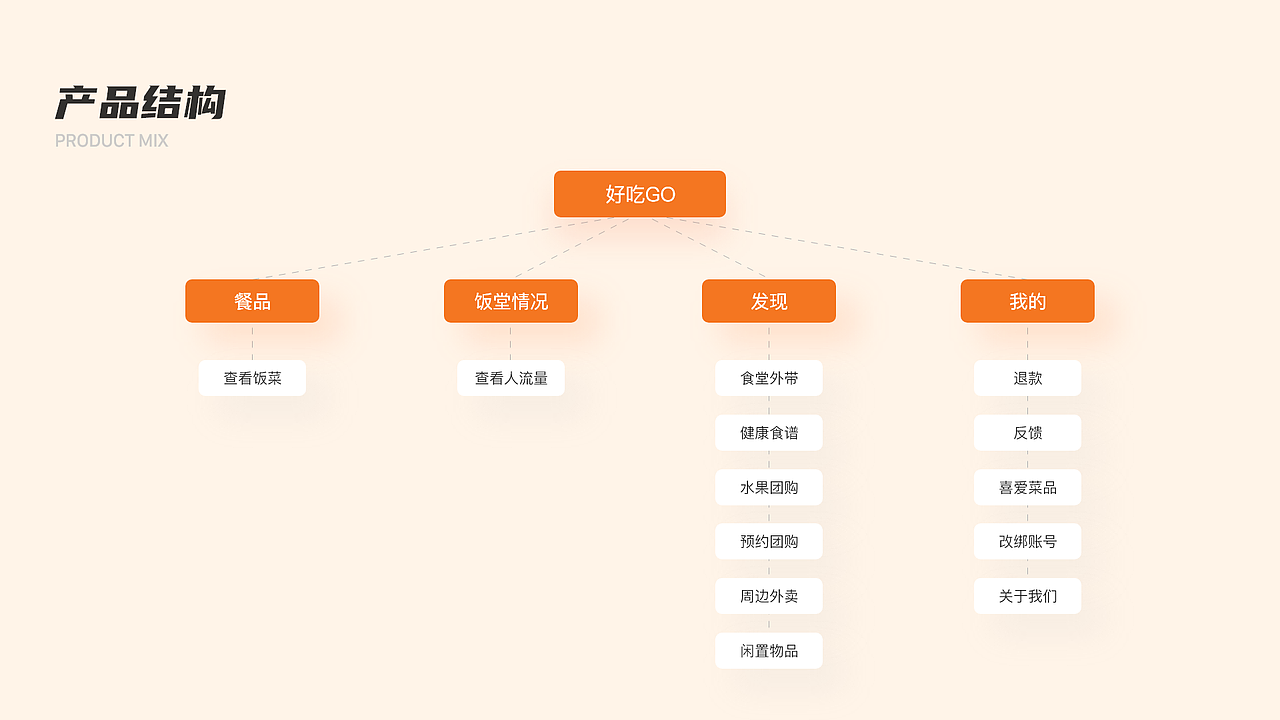This screenshot has width=1280, height=720.
Task: Select the 餐品 category node
Action: coord(252,301)
